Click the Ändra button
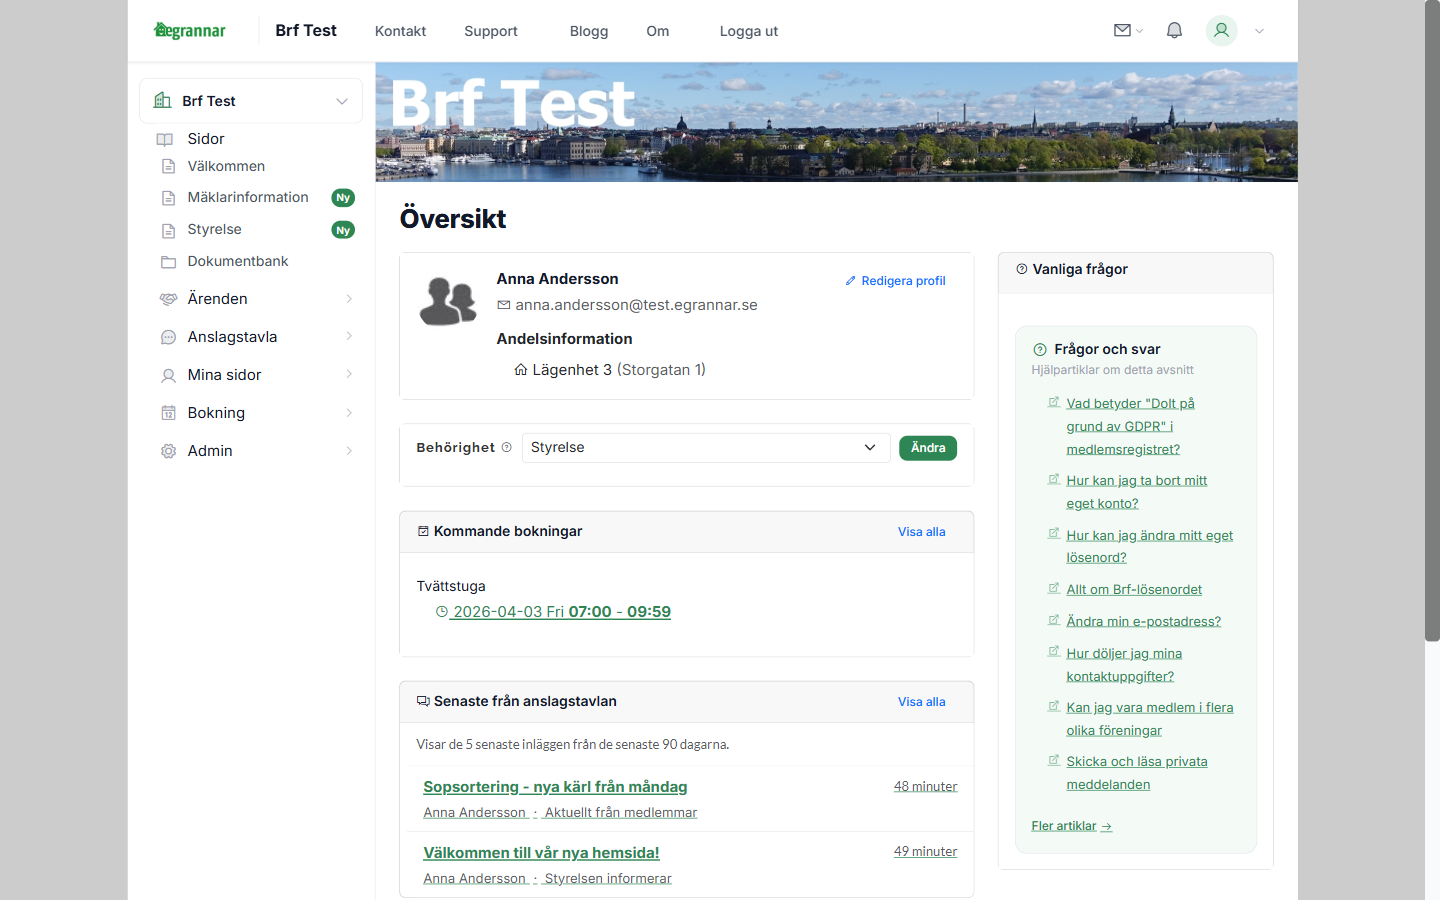 point(928,448)
